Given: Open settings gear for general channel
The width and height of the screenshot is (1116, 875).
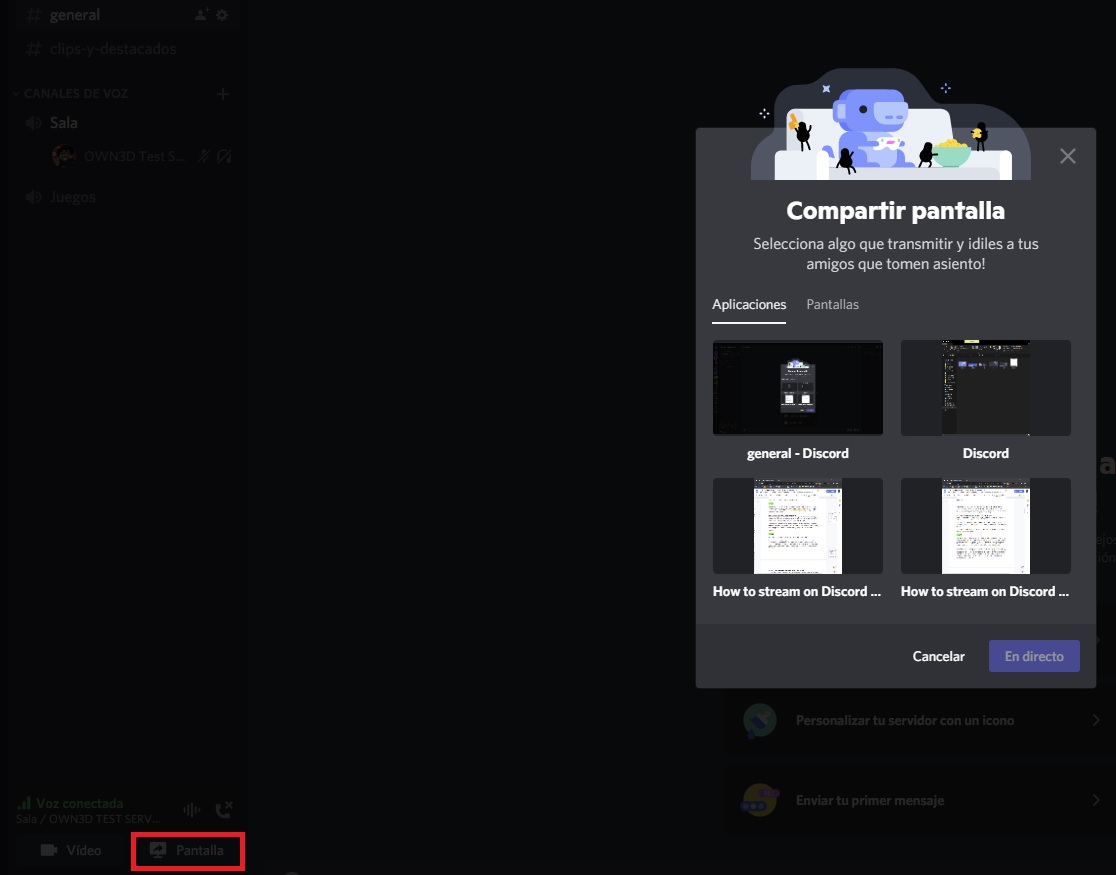Looking at the screenshot, I should [222, 15].
